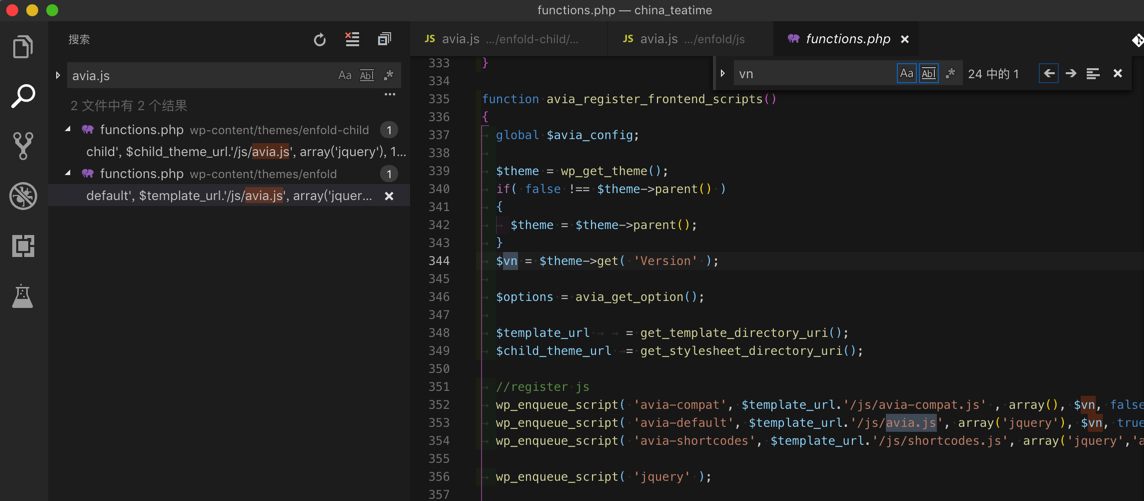
Task: Expand the replace field in sidebar search
Action: click(x=58, y=75)
